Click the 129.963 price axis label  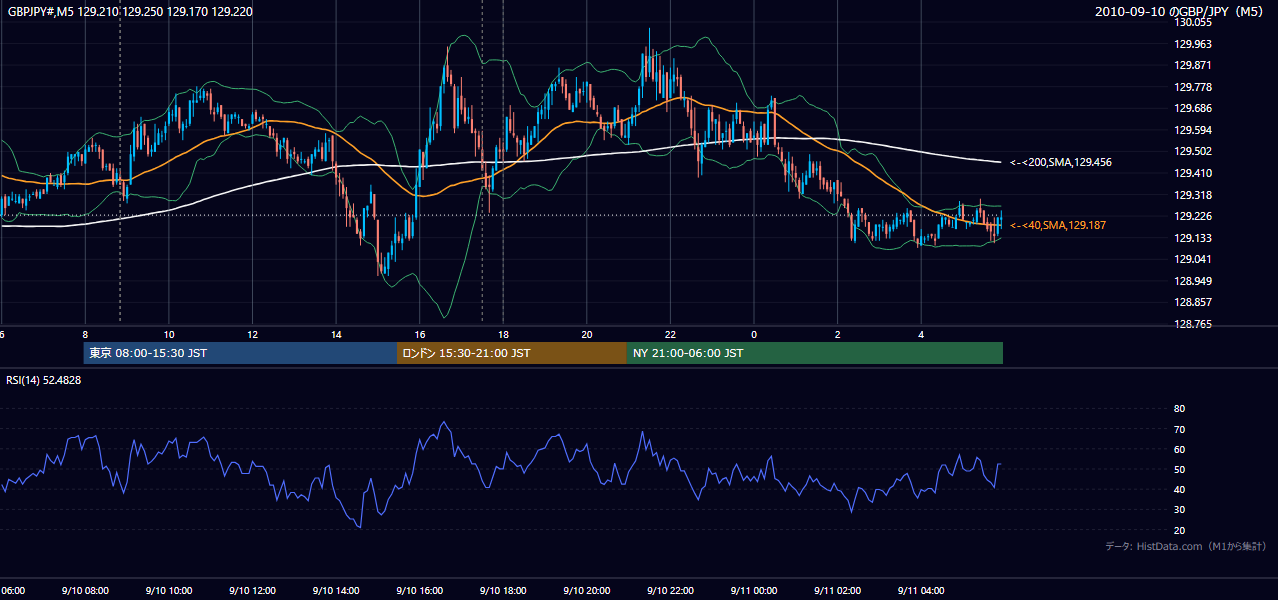[1194, 44]
